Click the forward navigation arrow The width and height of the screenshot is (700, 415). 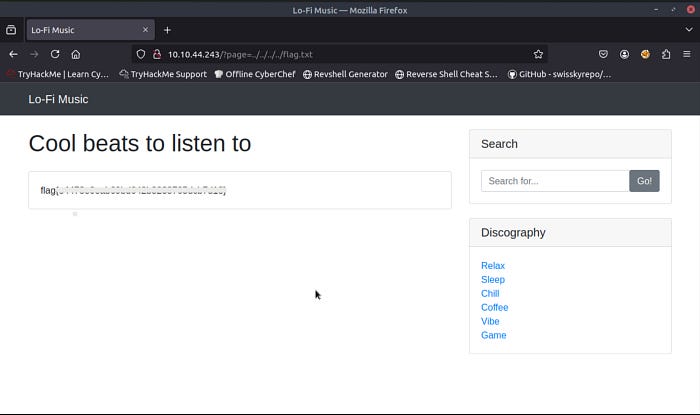pyautogui.click(x=34, y=54)
